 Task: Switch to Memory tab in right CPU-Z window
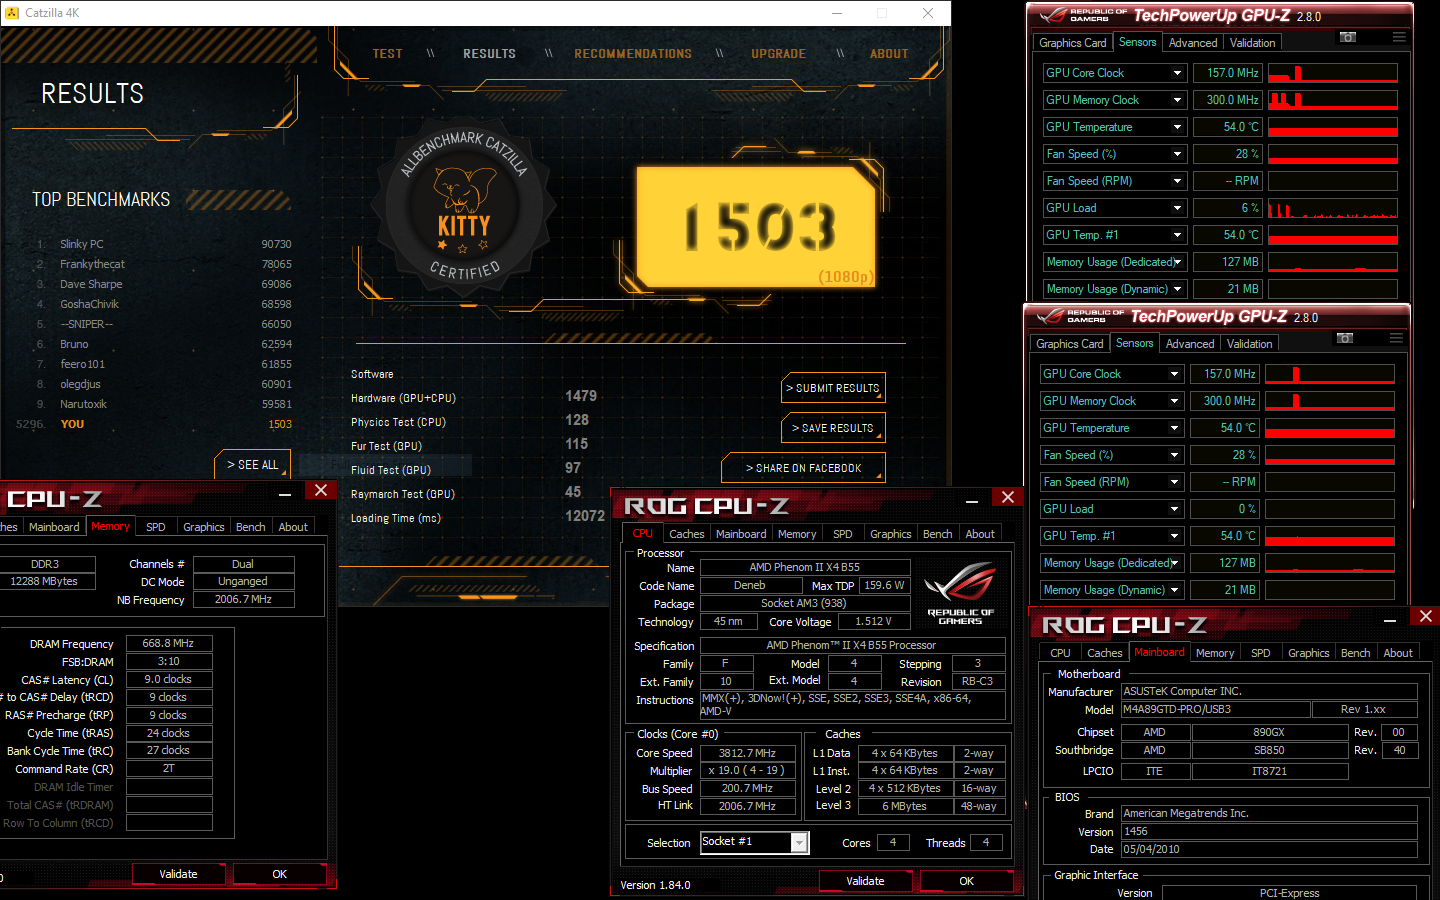[x=1215, y=653]
